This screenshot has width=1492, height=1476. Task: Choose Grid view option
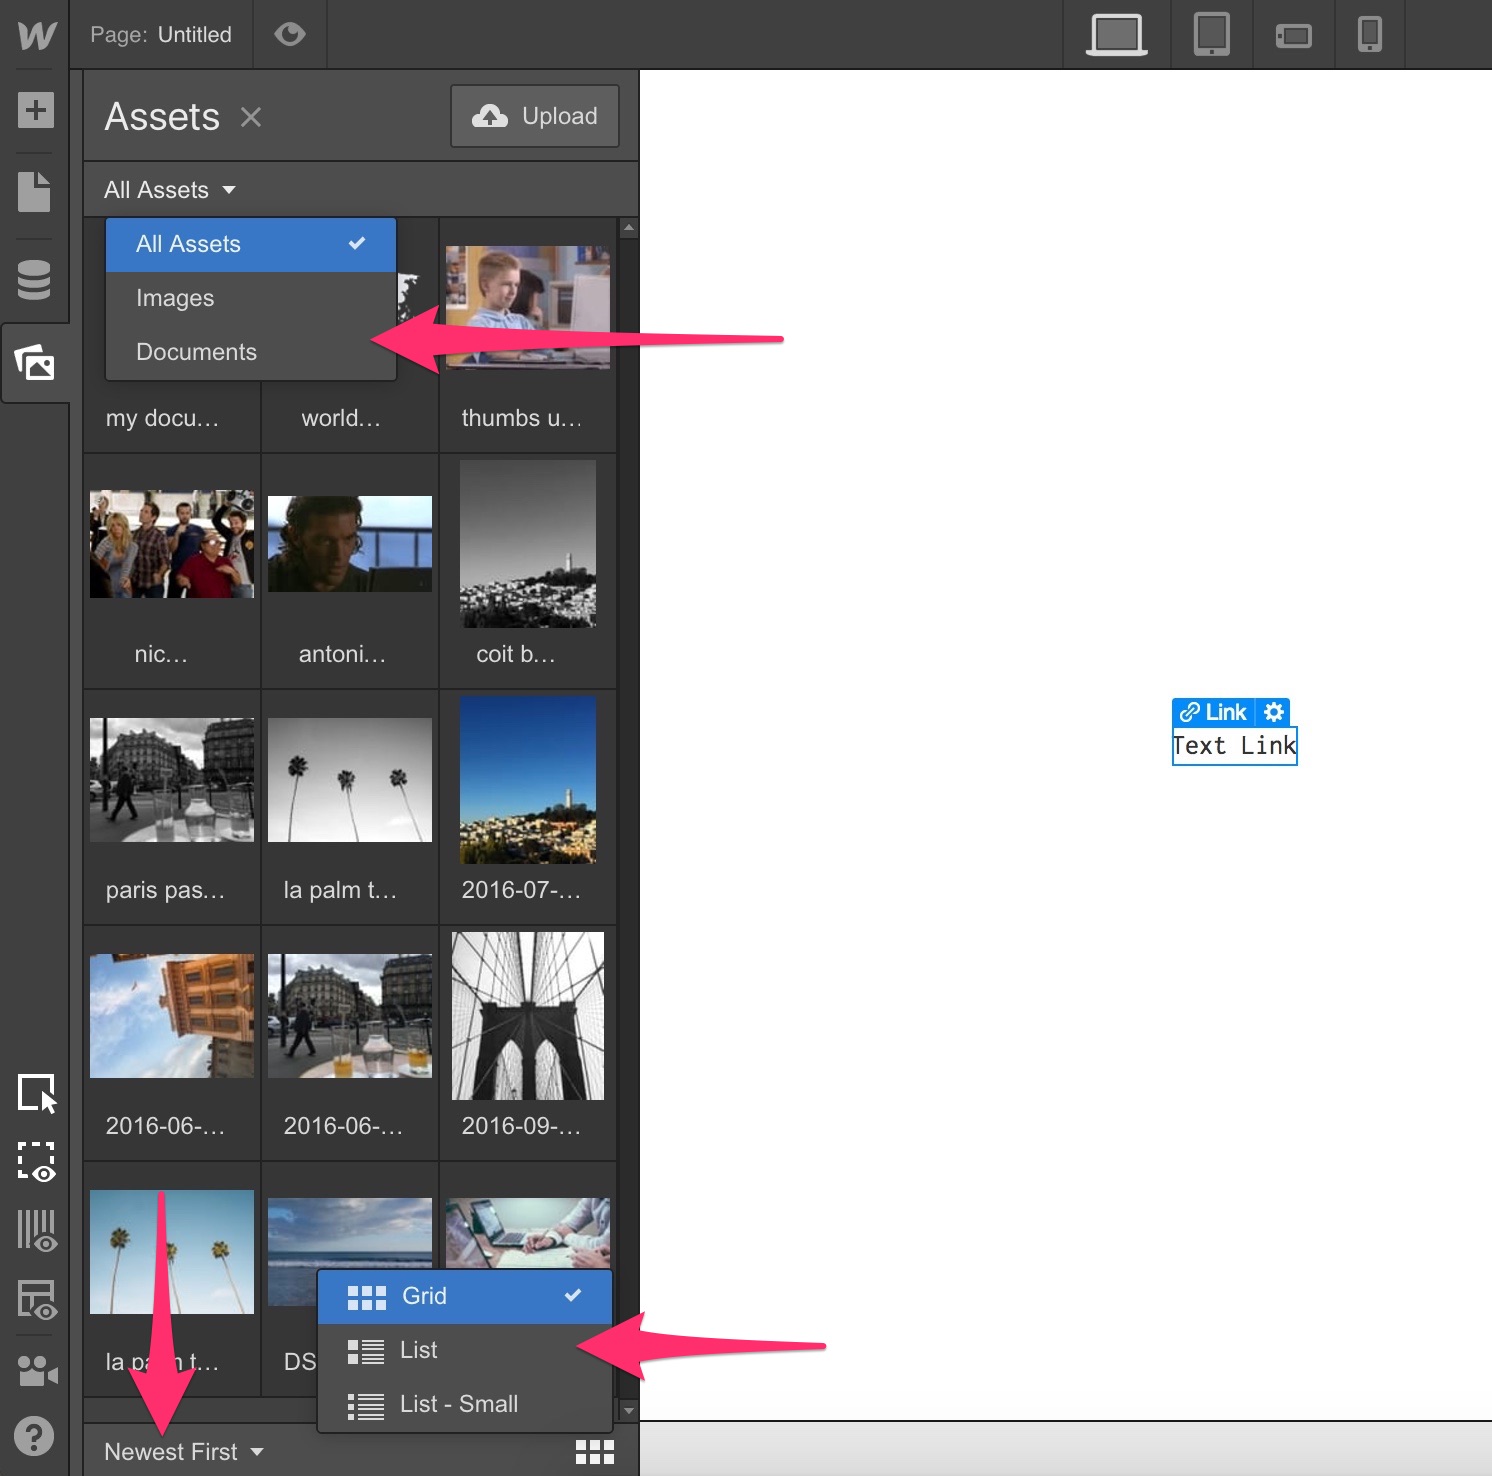point(465,1296)
